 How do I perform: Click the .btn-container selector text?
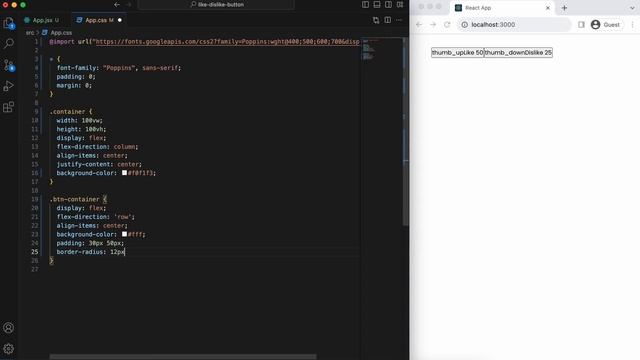[74, 199]
